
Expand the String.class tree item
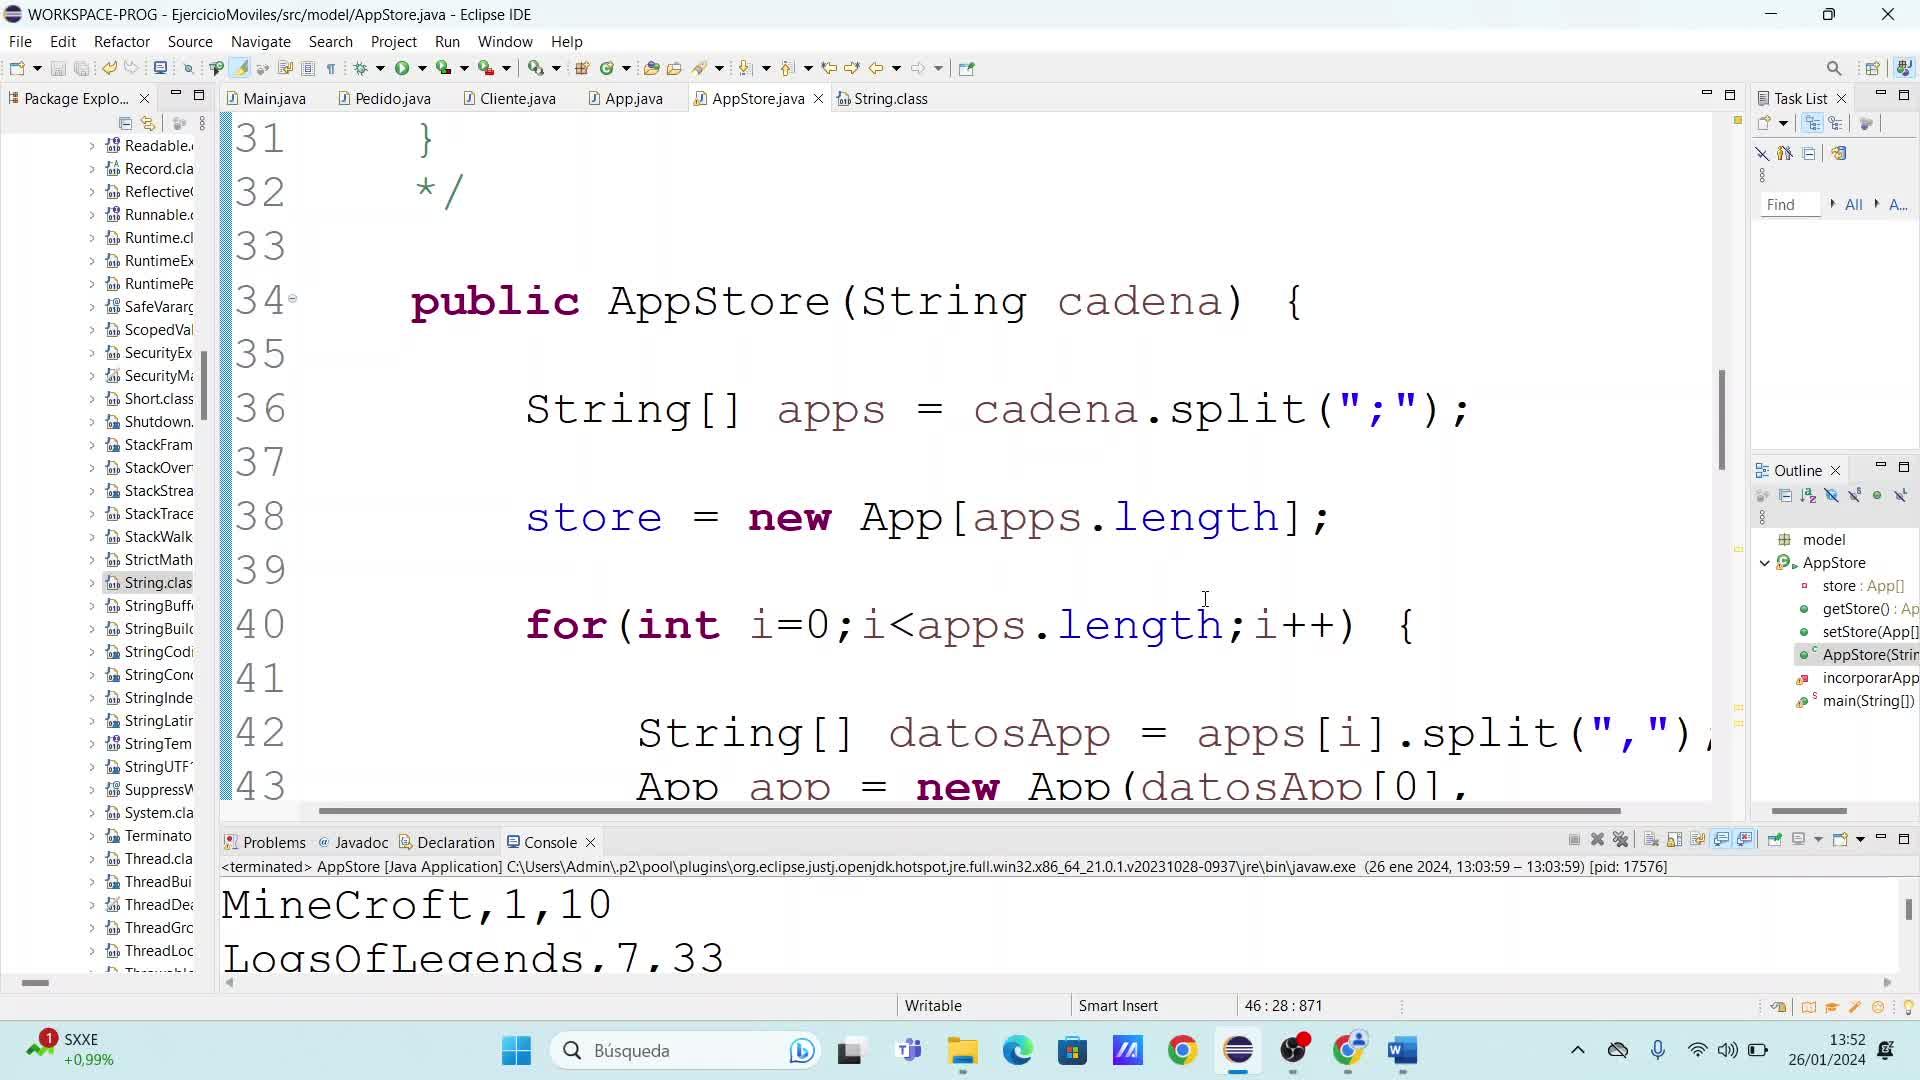(x=92, y=583)
